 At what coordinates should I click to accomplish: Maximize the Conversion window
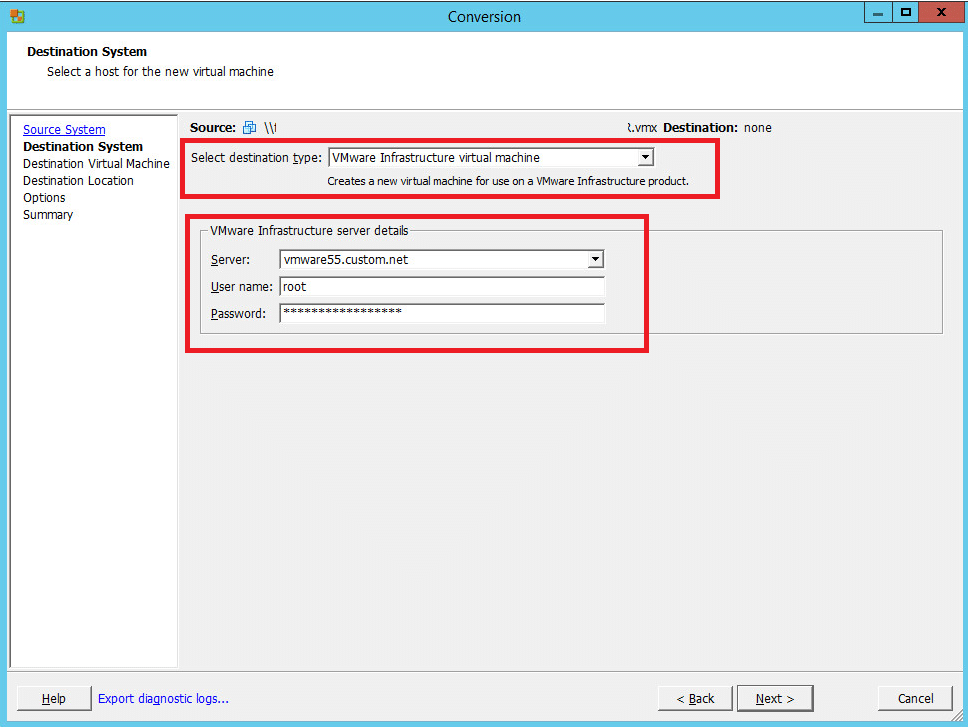pos(906,13)
